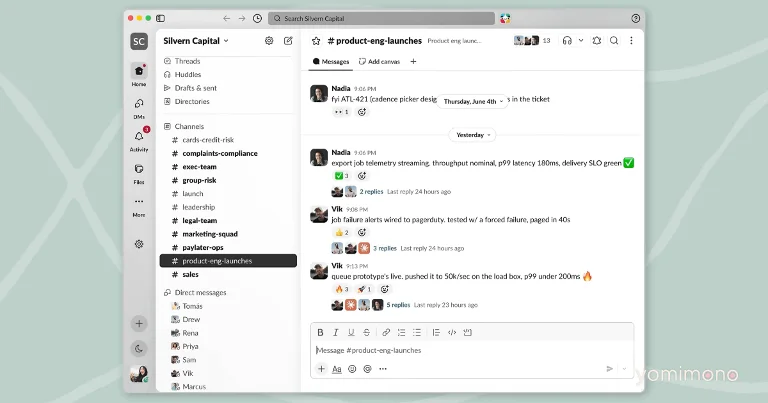The width and height of the screenshot is (768, 403).
Task: Insert a bulleted list in composer
Action: (x=417, y=332)
